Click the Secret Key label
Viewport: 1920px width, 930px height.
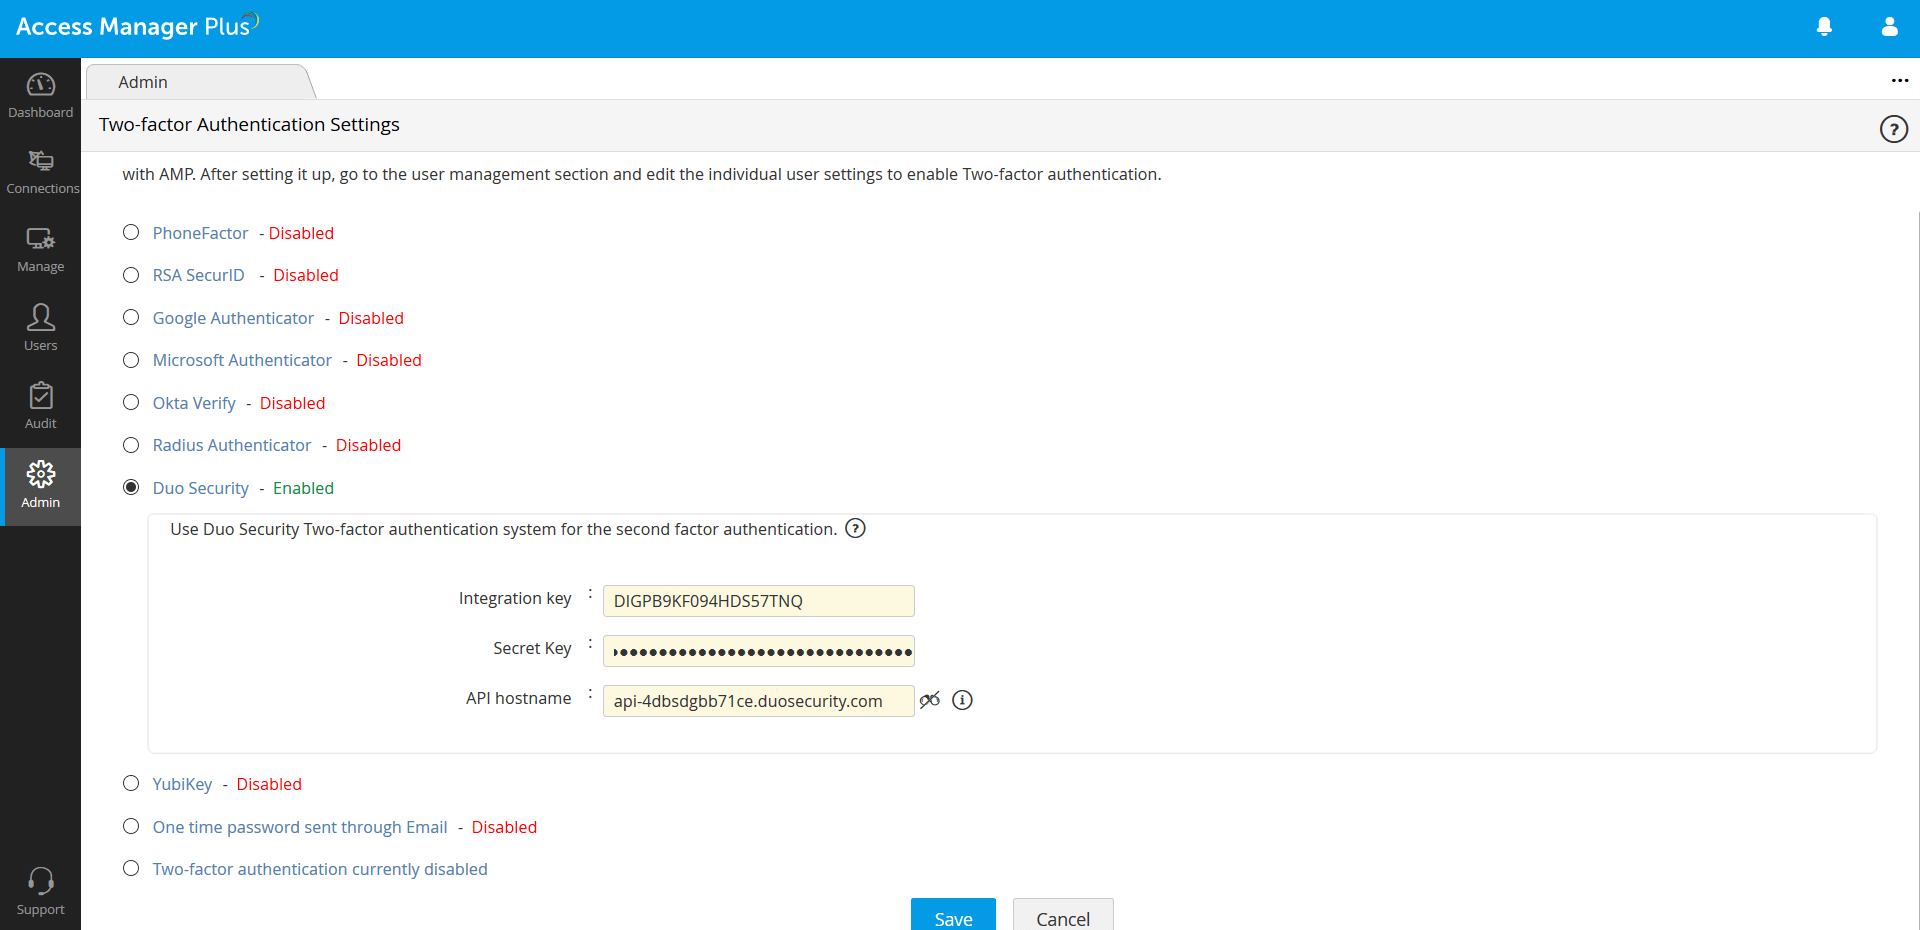click(532, 648)
